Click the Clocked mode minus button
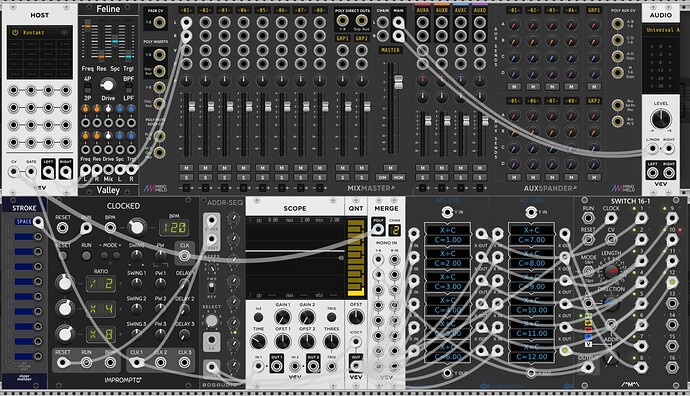Screen dimensions: 690x396 coord(104,256)
